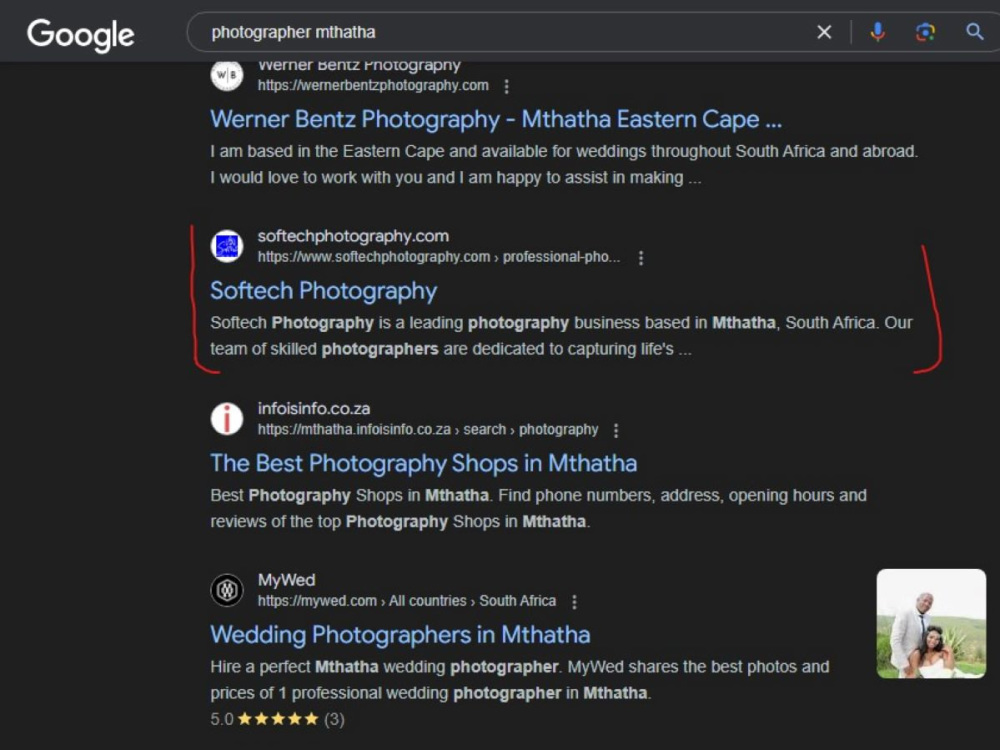This screenshot has width=1000, height=750.
Task: Open options menu beside softechphotography.com URL
Action: [x=641, y=258]
